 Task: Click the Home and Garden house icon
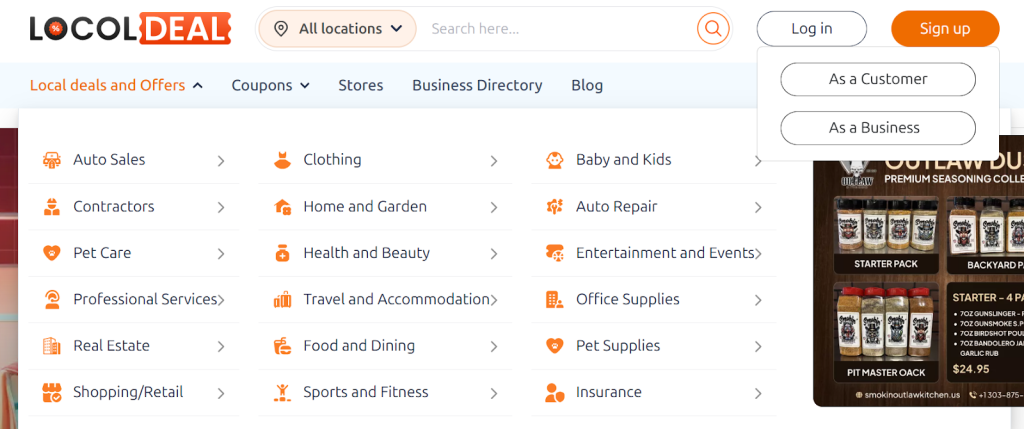tap(282, 206)
